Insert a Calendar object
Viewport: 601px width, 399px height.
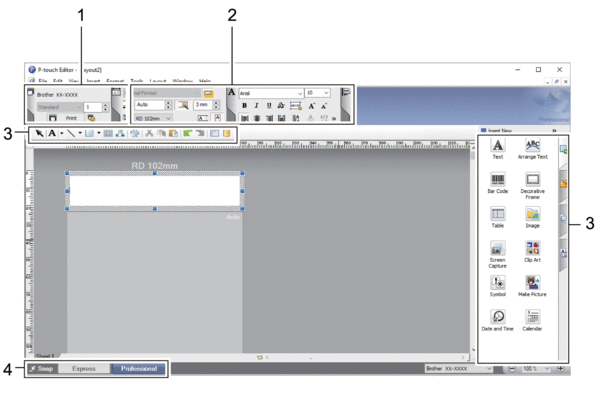coord(532,320)
